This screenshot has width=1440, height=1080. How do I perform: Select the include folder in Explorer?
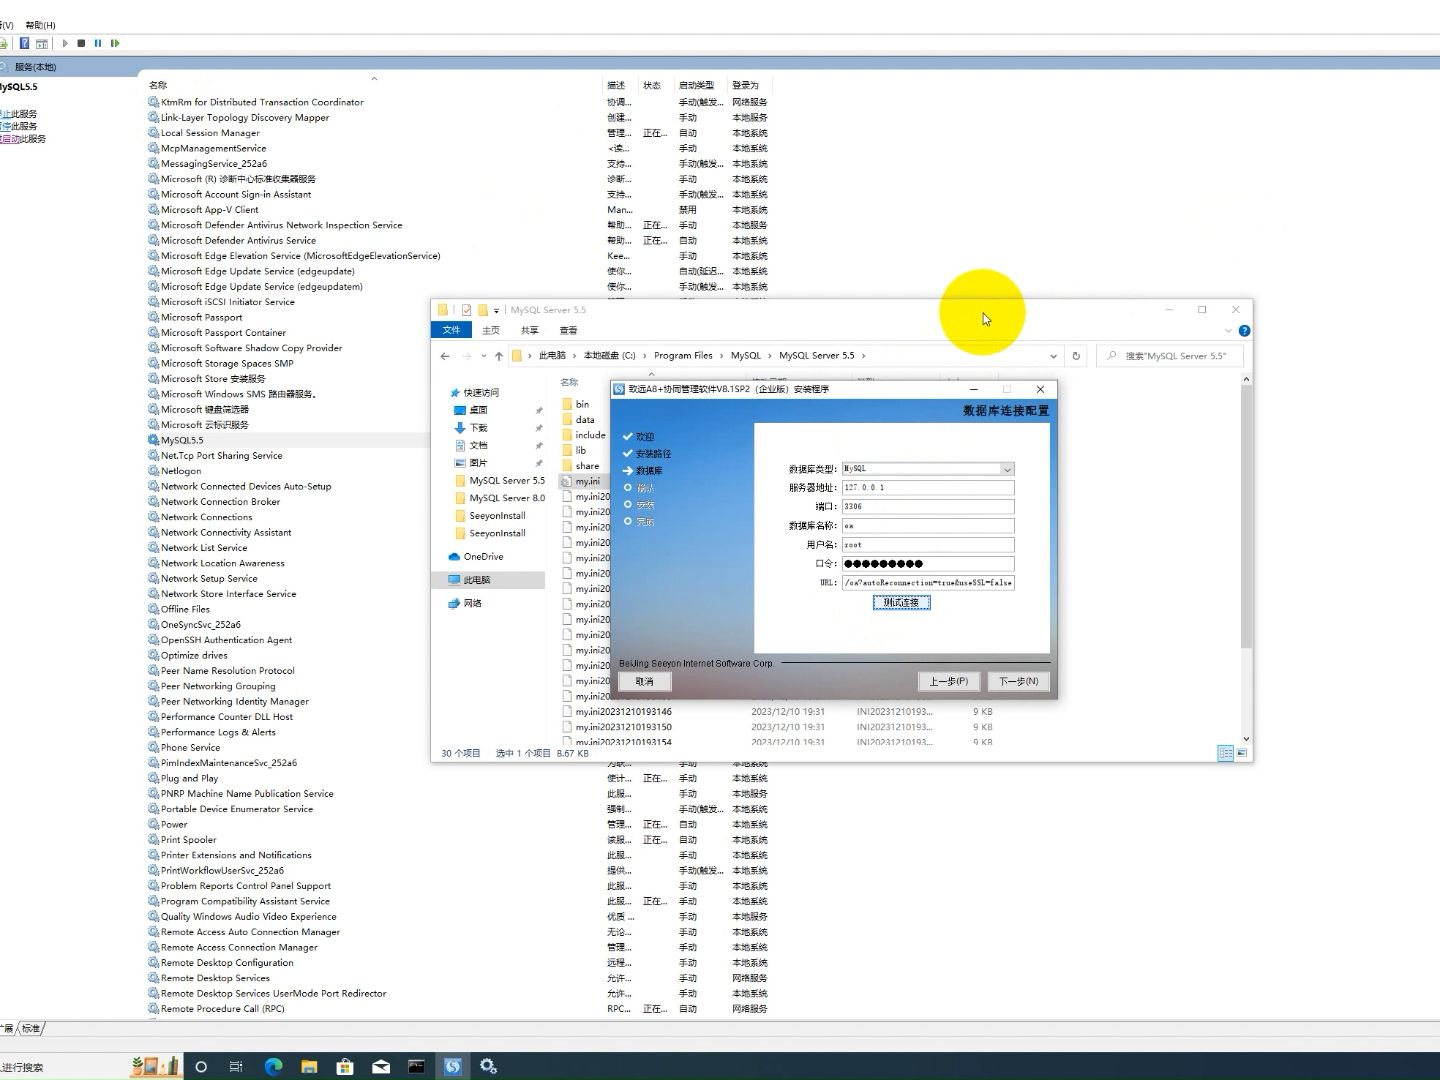click(x=590, y=435)
